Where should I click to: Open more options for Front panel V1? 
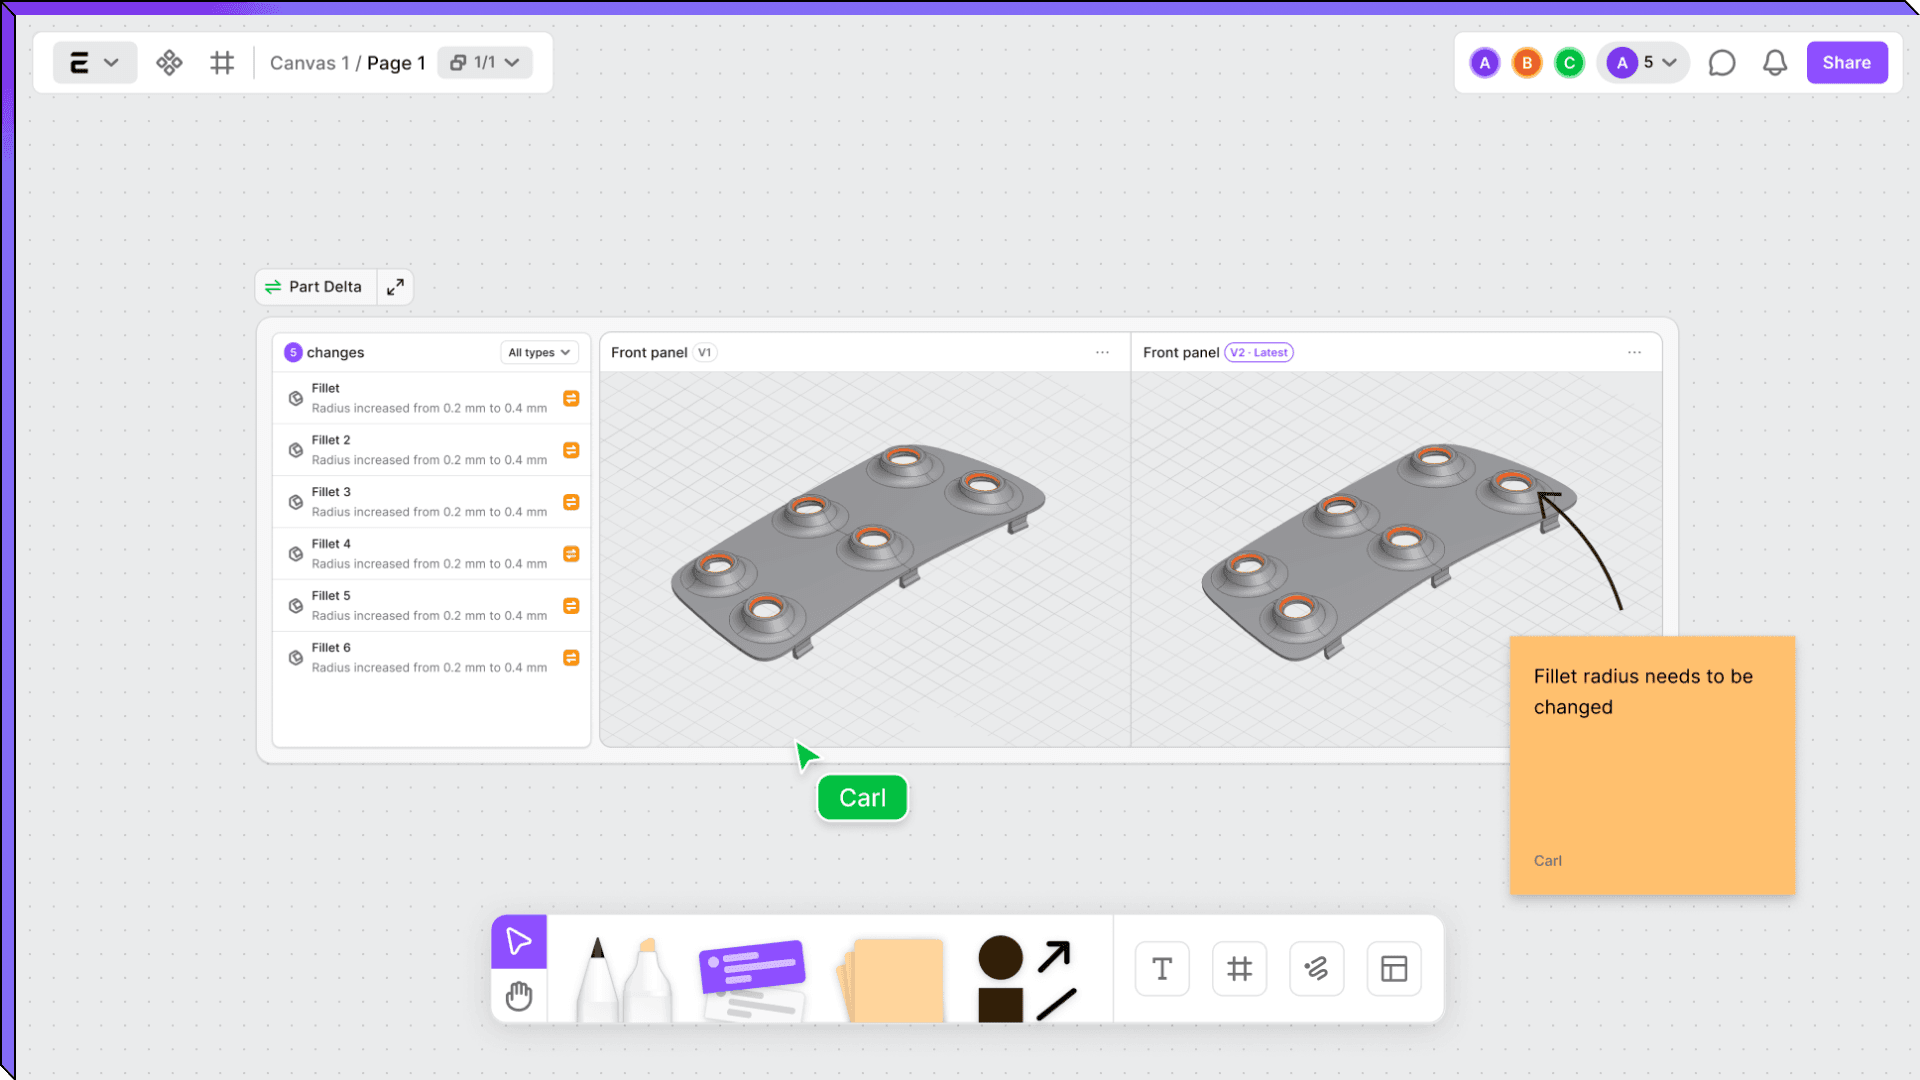coord(1102,353)
